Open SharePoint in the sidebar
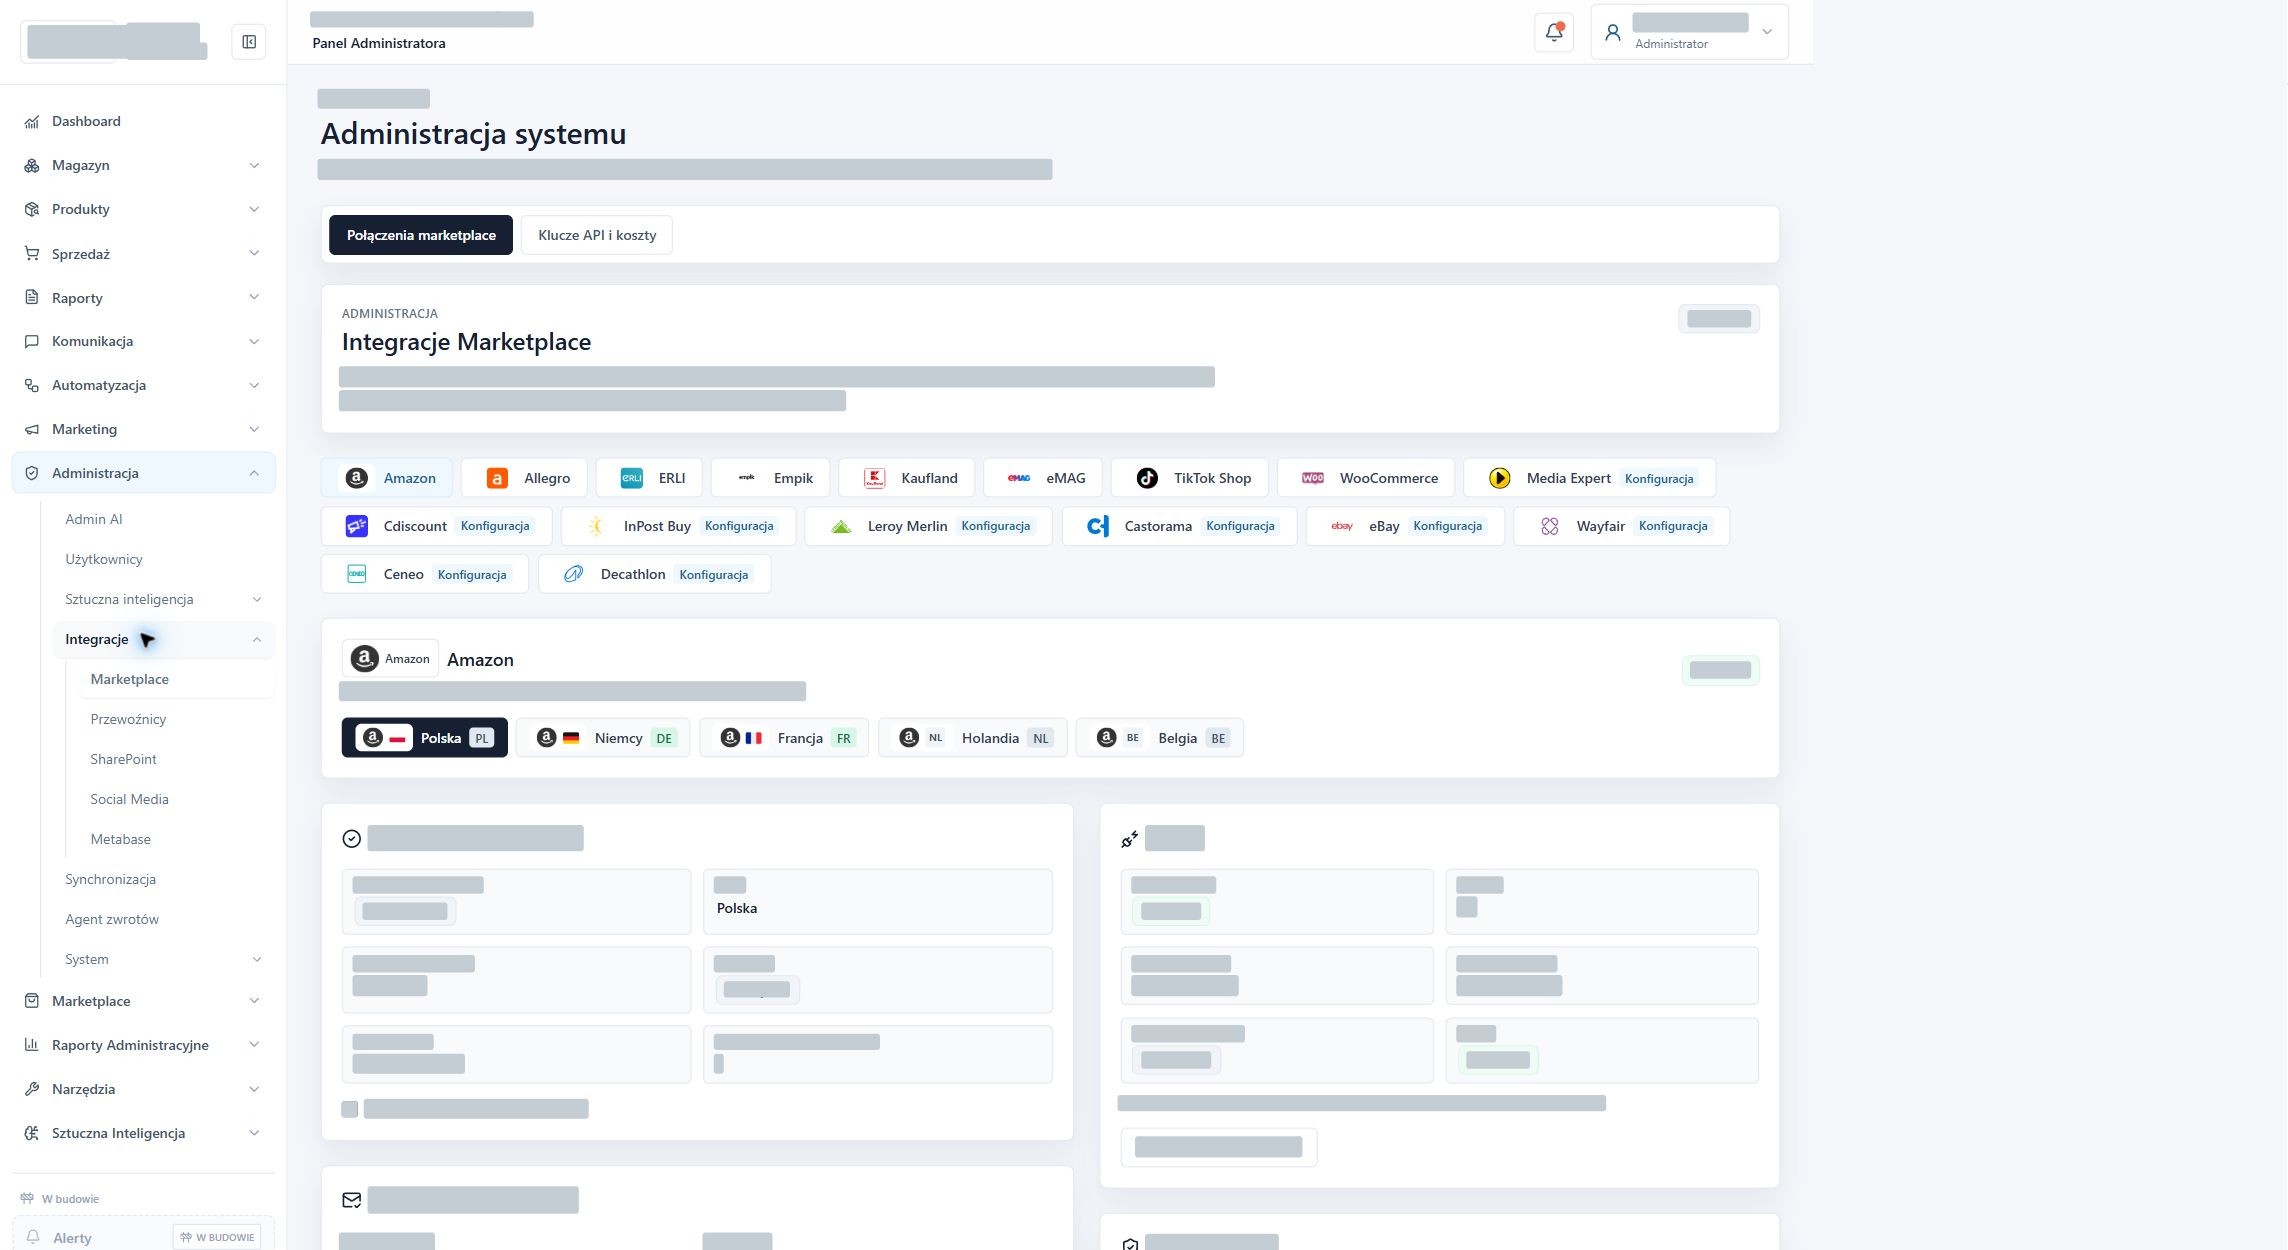Viewport: 2288px width, 1250px height. click(x=123, y=759)
